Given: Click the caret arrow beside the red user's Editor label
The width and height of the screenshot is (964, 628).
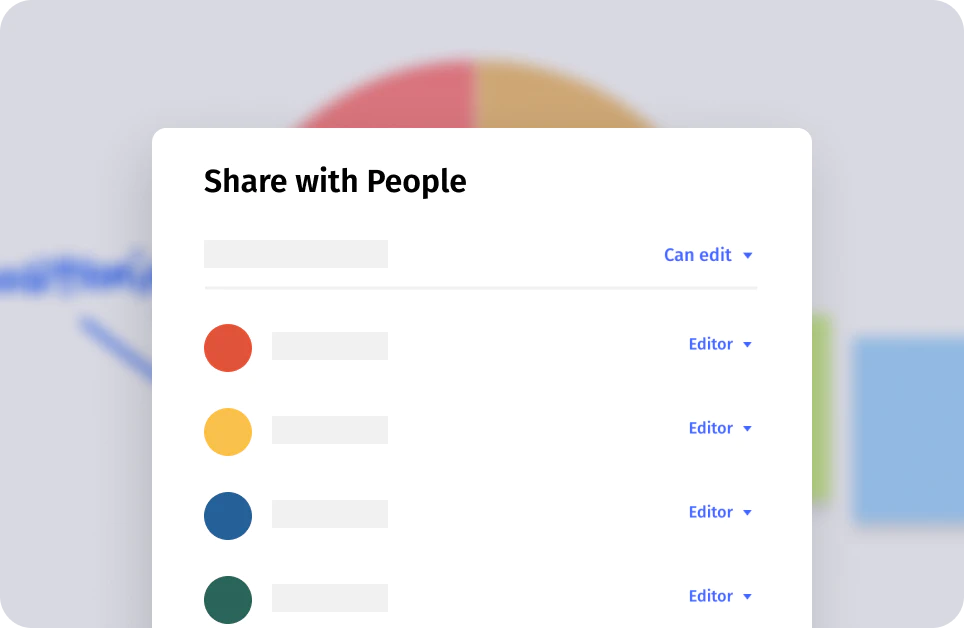Looking at the screenshot, I should click(x=747, y=345).
